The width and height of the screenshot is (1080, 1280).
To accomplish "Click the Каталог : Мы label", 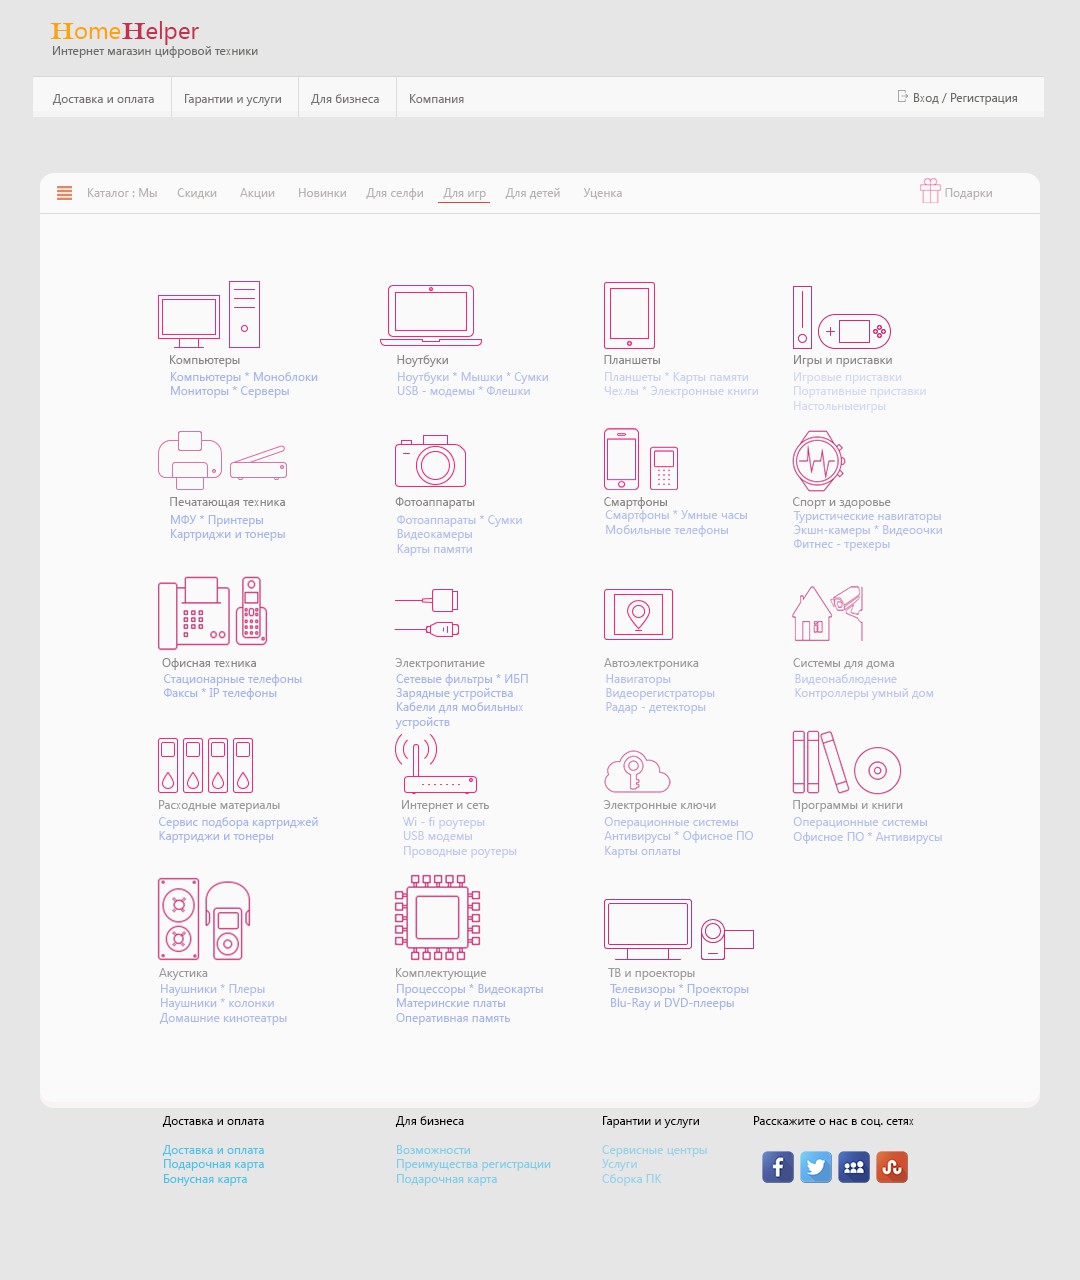I will [122, 193].
